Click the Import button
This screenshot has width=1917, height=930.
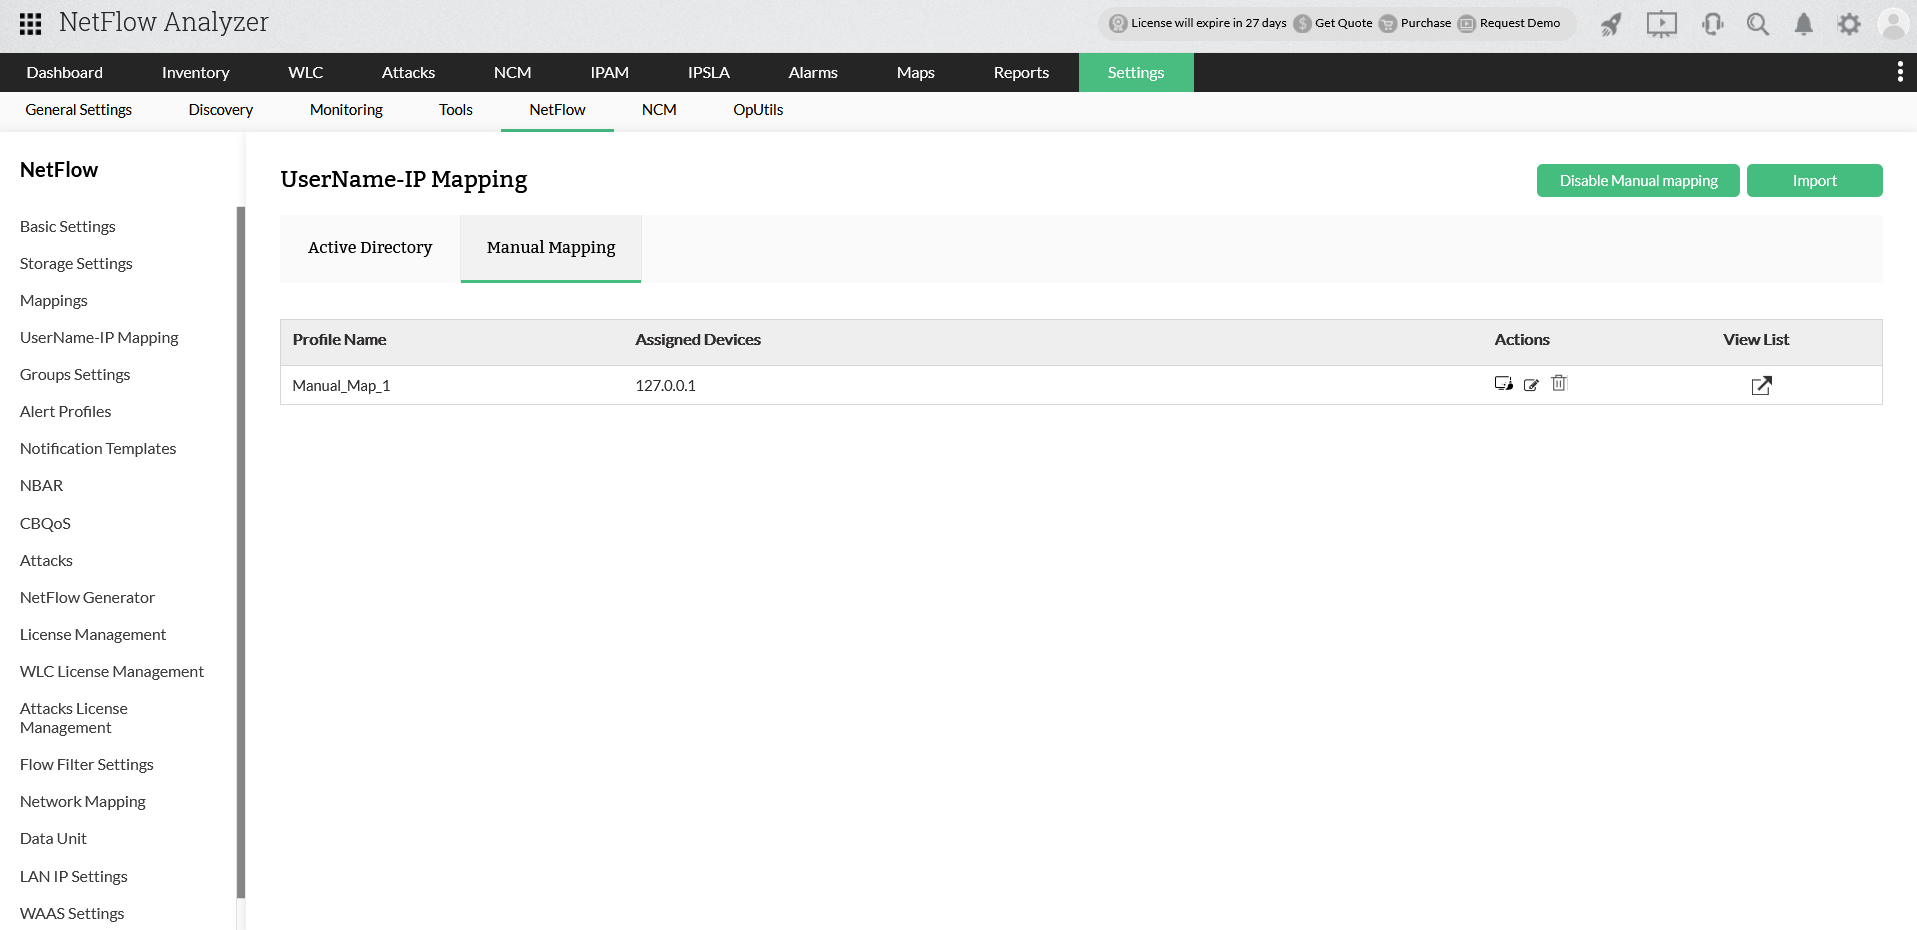1815,181
